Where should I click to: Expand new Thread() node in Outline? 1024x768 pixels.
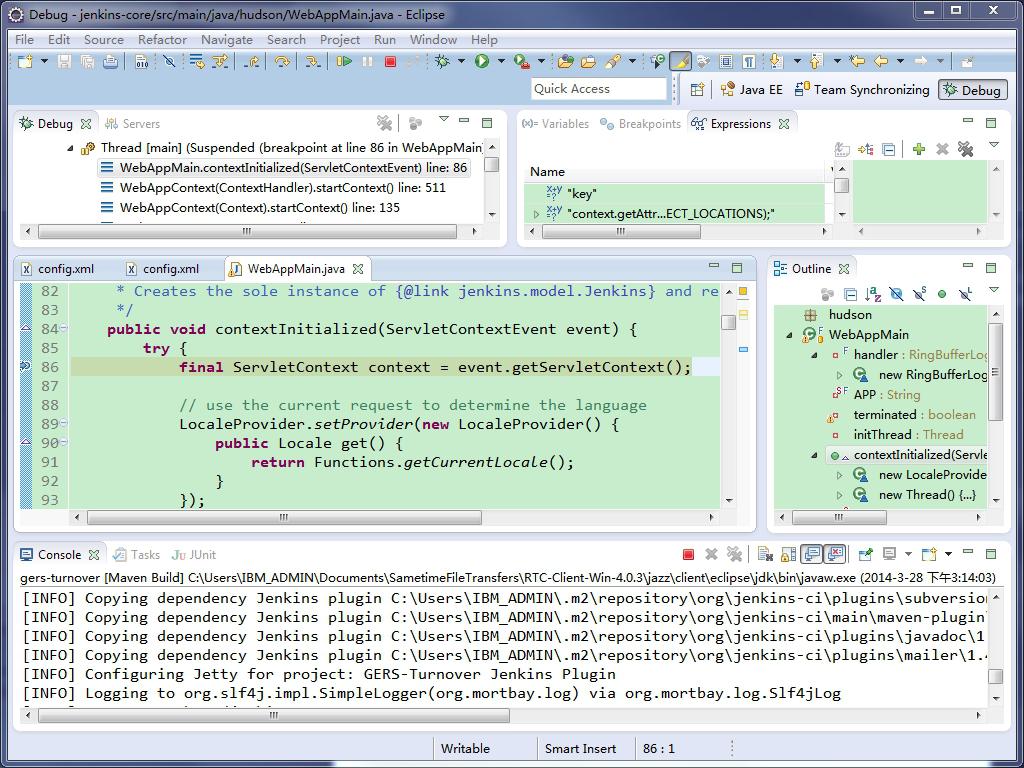click(840, 496)
